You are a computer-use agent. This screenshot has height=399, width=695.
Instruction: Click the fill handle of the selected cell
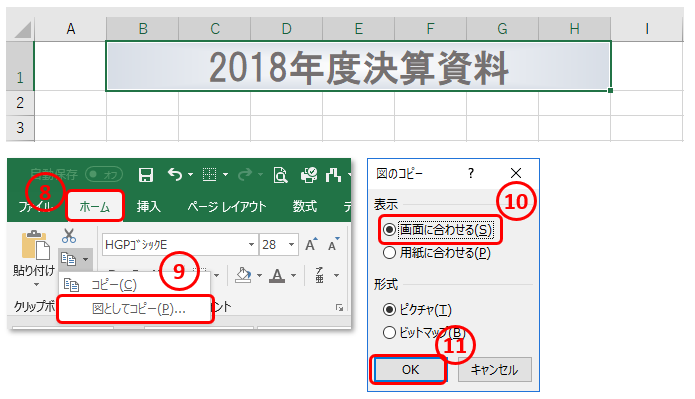coord(610,90)
